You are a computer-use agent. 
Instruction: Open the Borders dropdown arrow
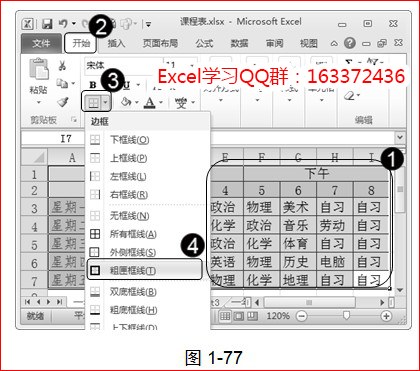click(106, 104)
